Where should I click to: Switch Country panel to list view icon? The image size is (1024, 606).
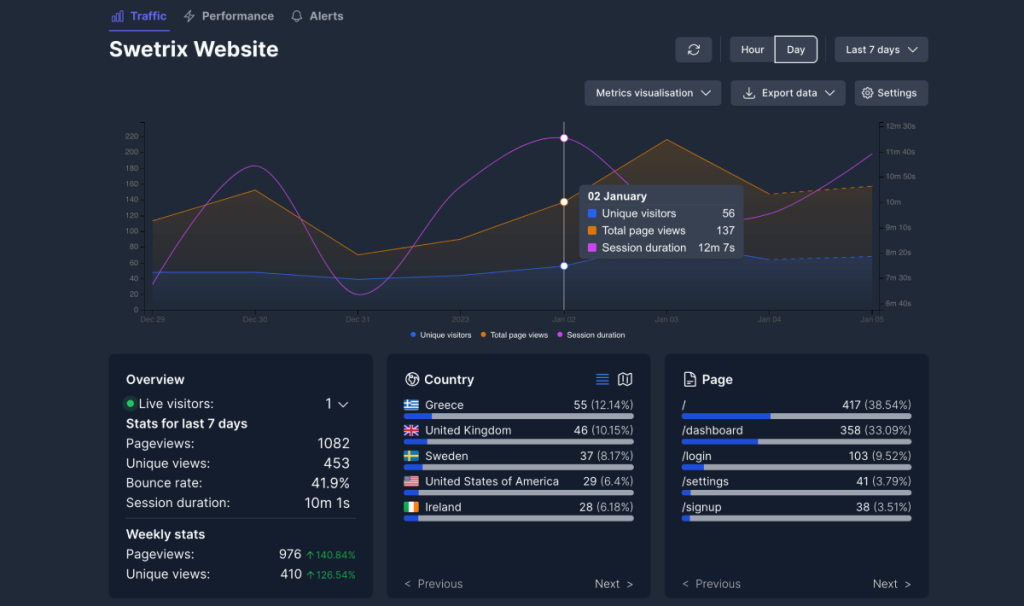click(602, 379)
